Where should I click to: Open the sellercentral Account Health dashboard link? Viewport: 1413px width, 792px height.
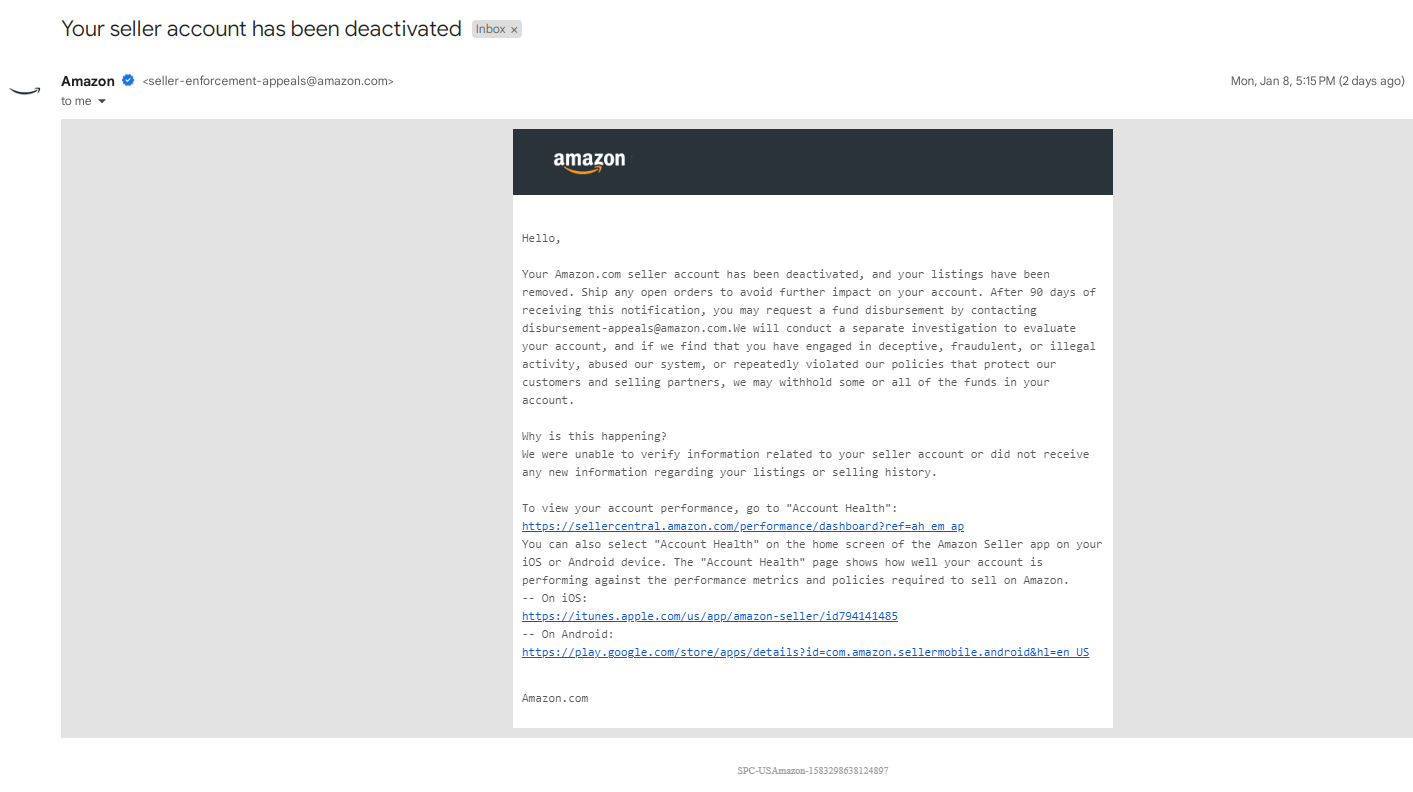pyautogui.click(x=743, y=526)
